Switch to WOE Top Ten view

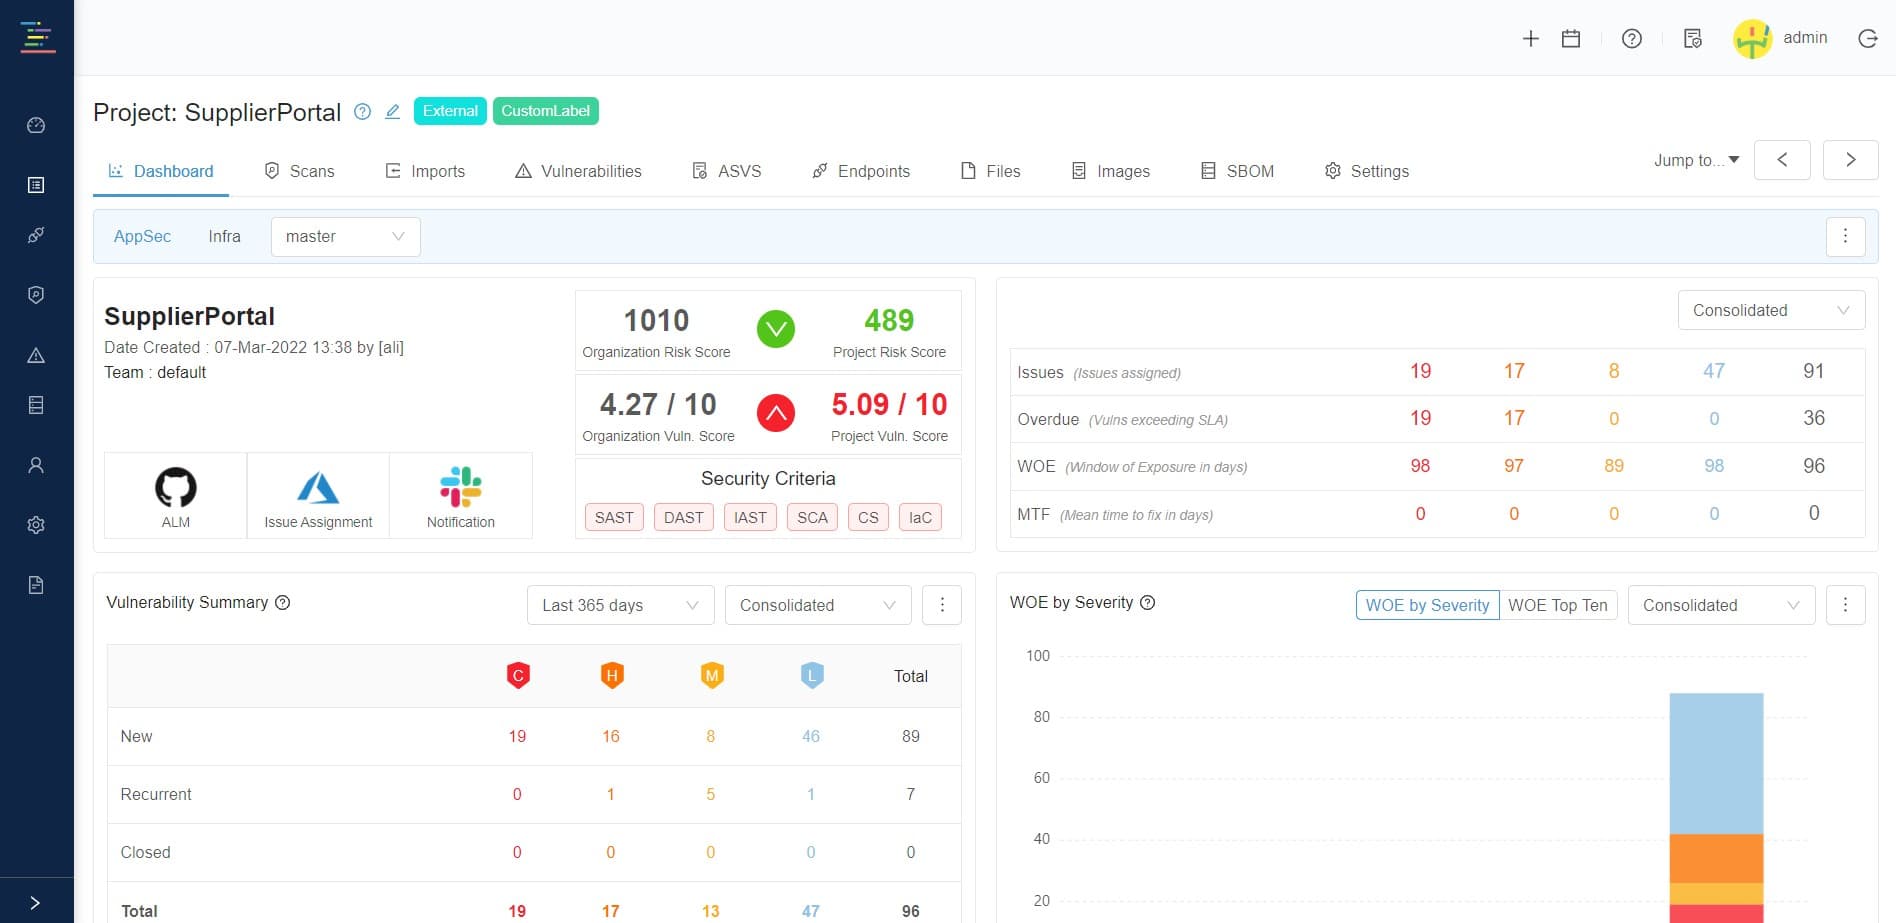pyautogui.click(x=1557, y=605)
